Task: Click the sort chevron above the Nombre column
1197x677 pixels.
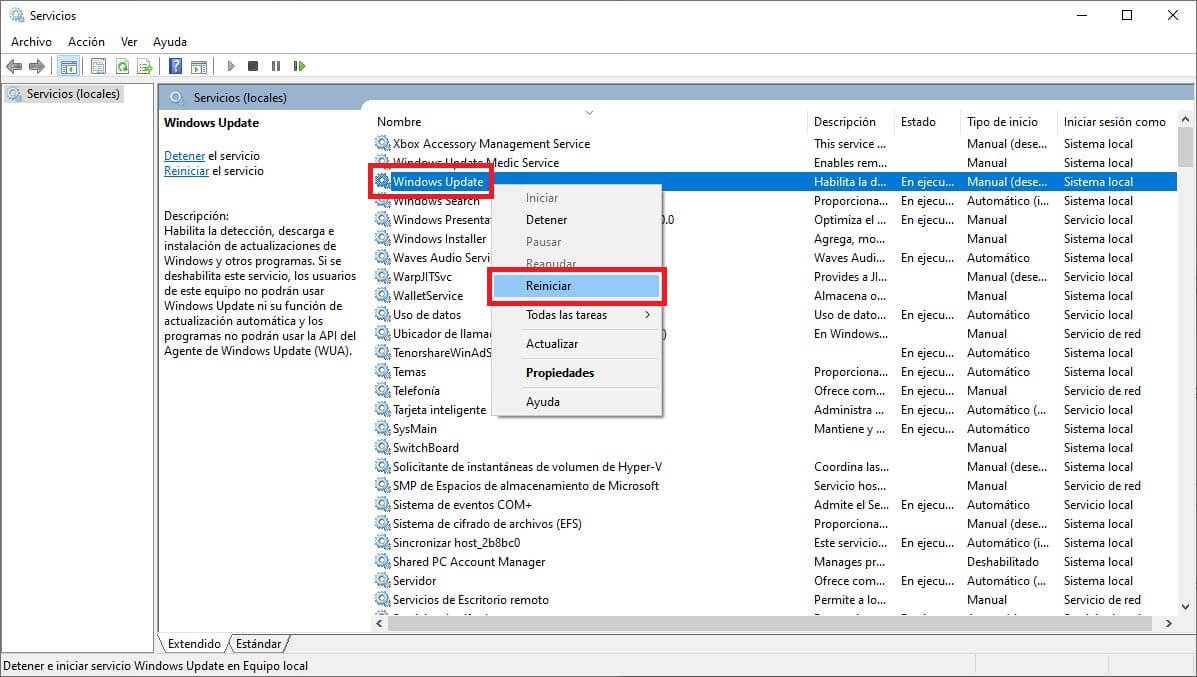Action: [x=589, y=112]
